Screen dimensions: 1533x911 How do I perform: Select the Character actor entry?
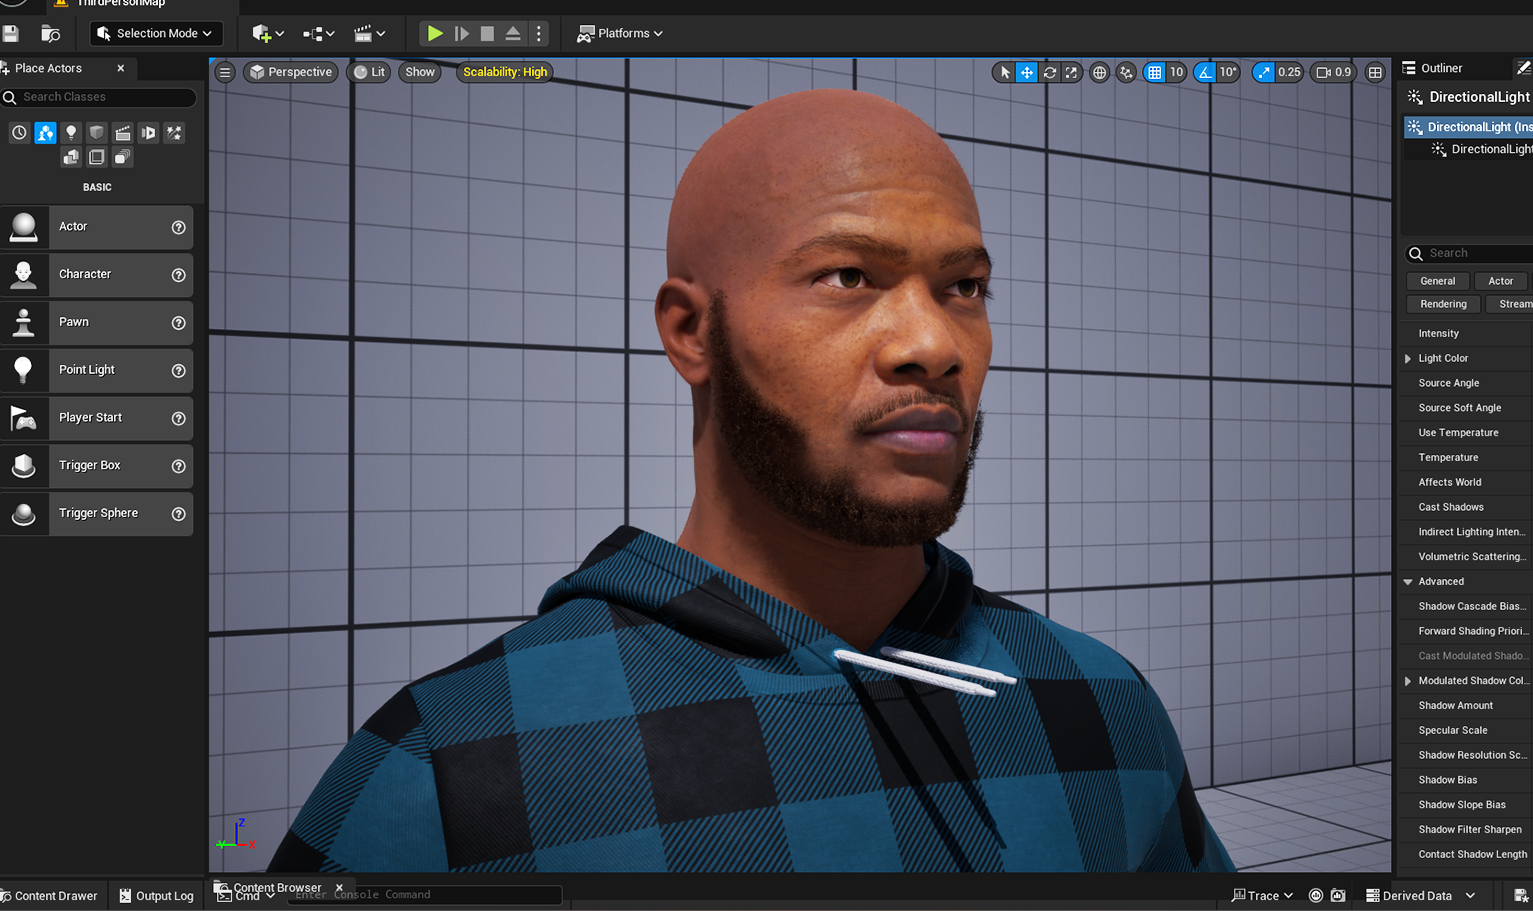96,274
